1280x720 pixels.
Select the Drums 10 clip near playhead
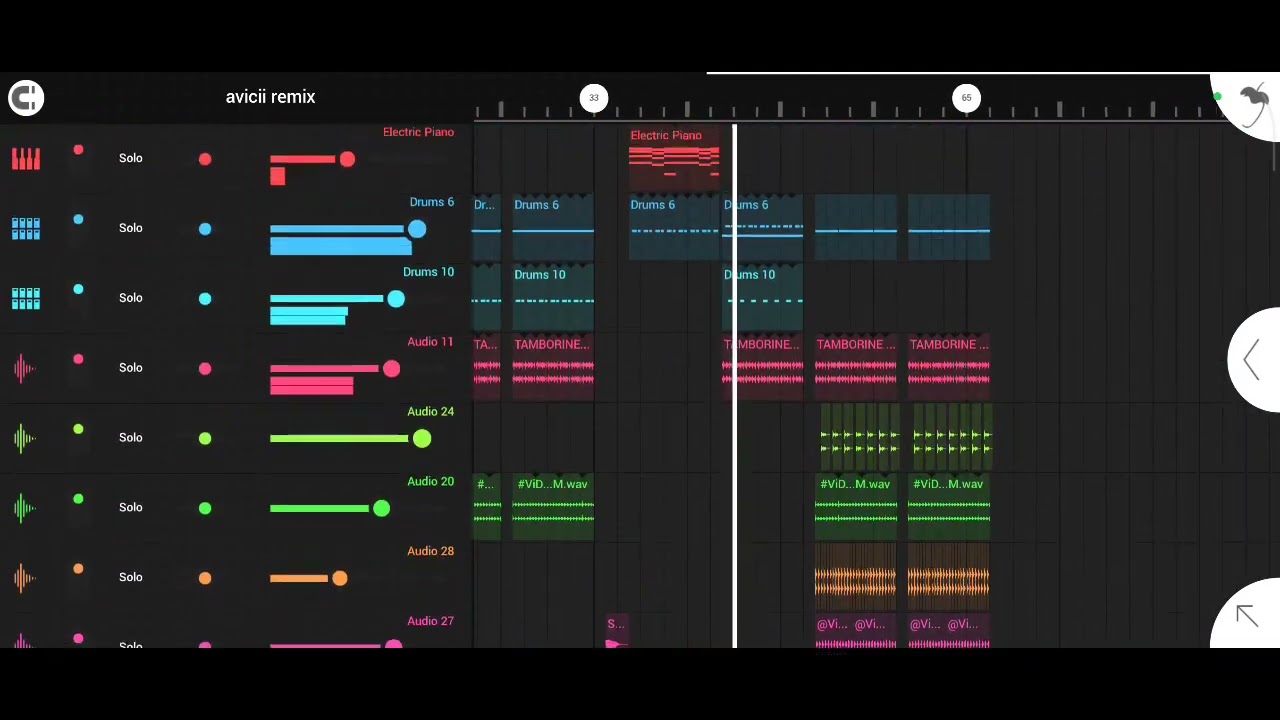[x=762, y=298]
